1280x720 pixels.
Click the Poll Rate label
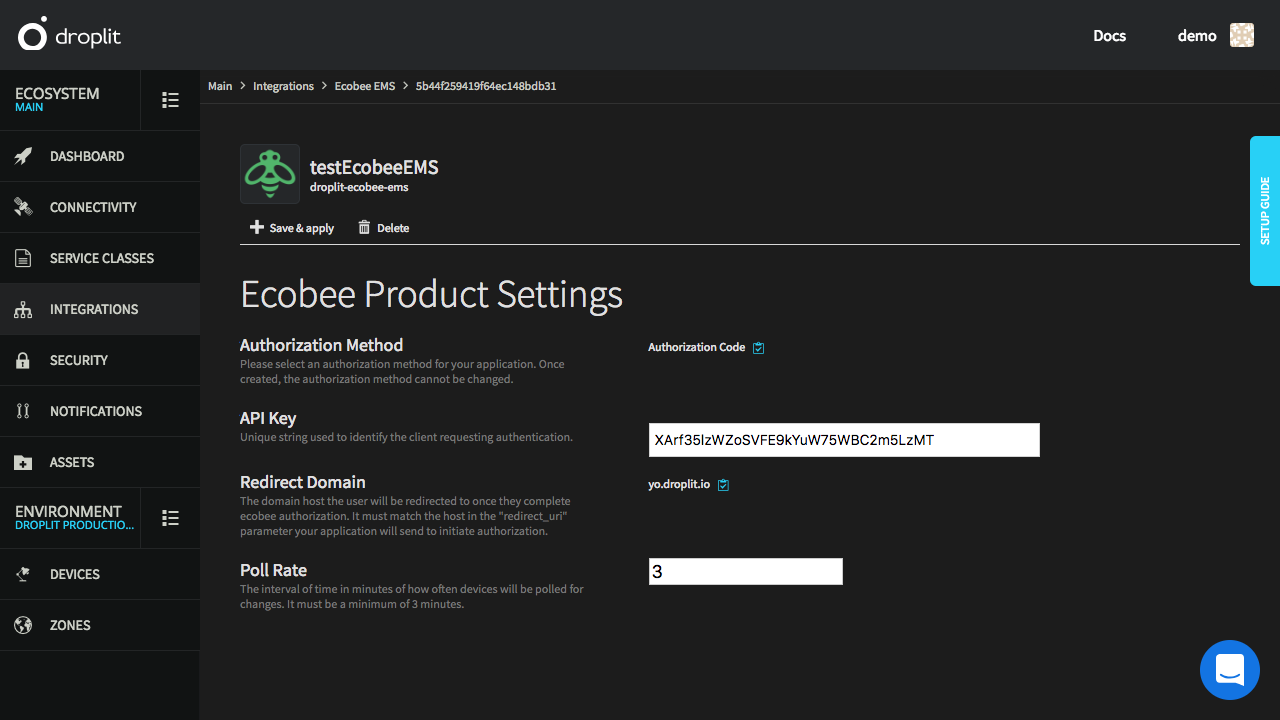[273, 570]
